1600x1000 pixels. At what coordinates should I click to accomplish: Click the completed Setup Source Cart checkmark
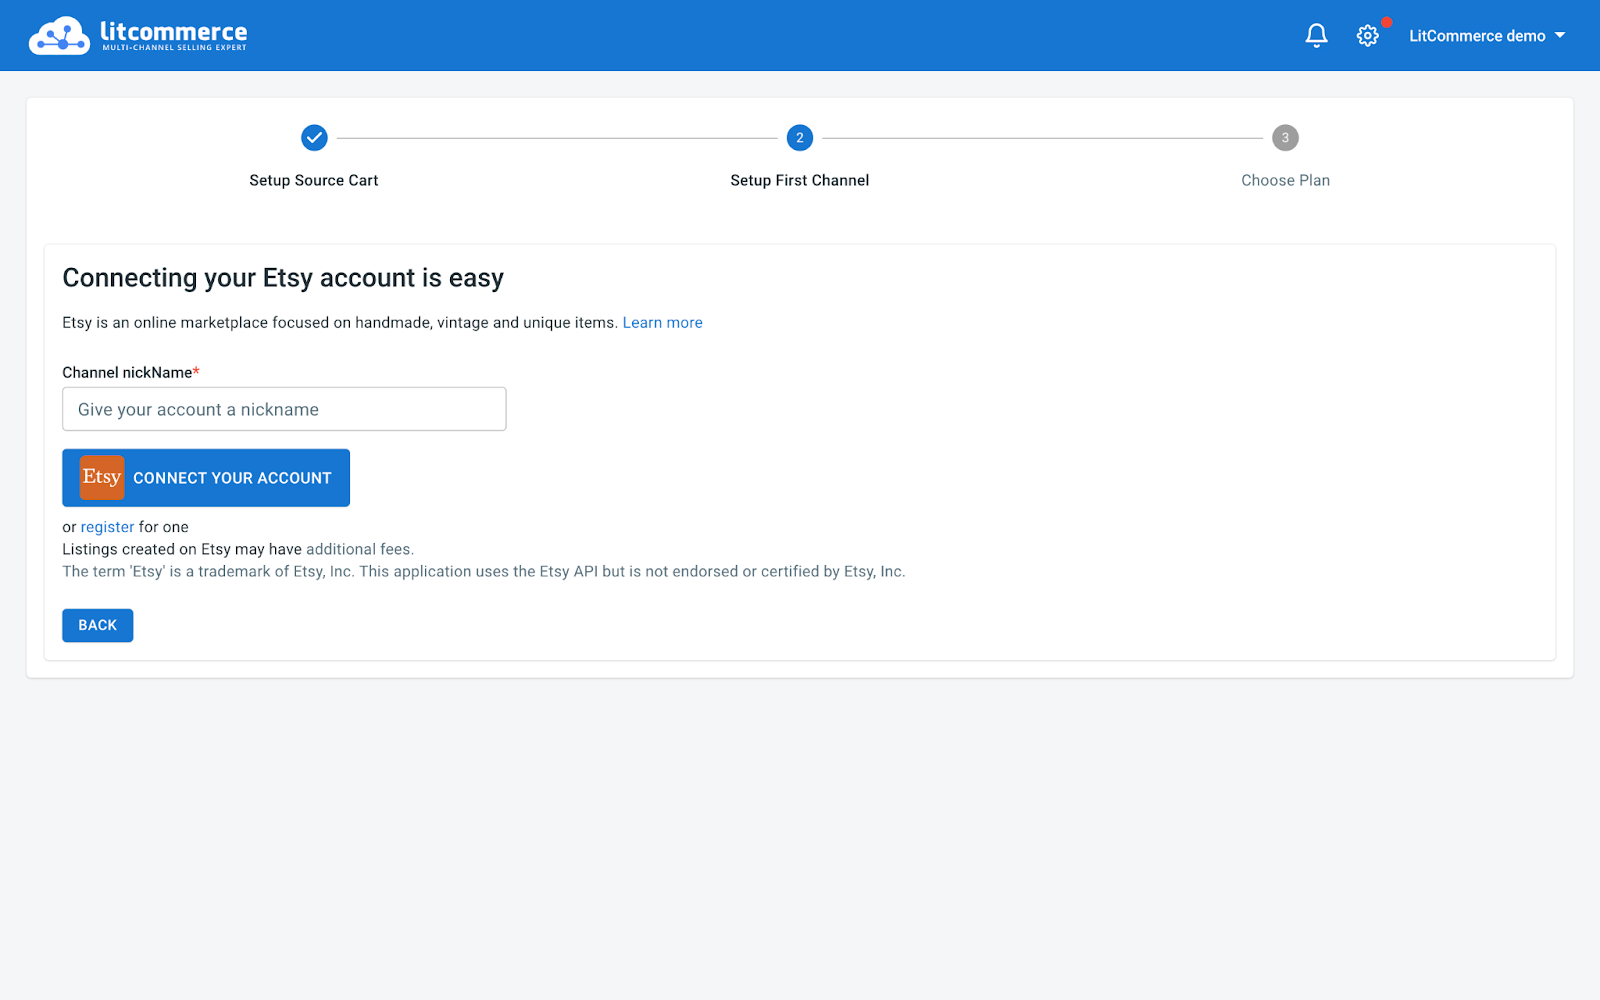click(314, 138)
